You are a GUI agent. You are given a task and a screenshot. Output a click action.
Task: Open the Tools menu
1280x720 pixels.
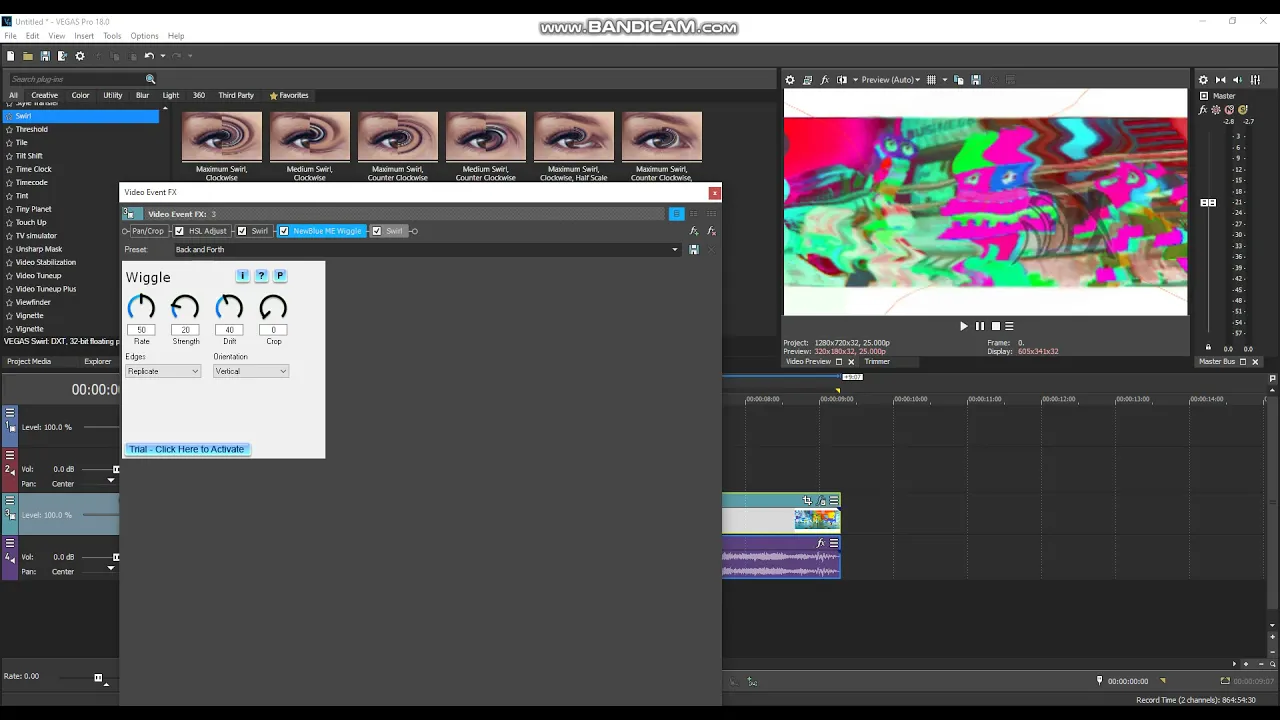click(x=112, y=36)
